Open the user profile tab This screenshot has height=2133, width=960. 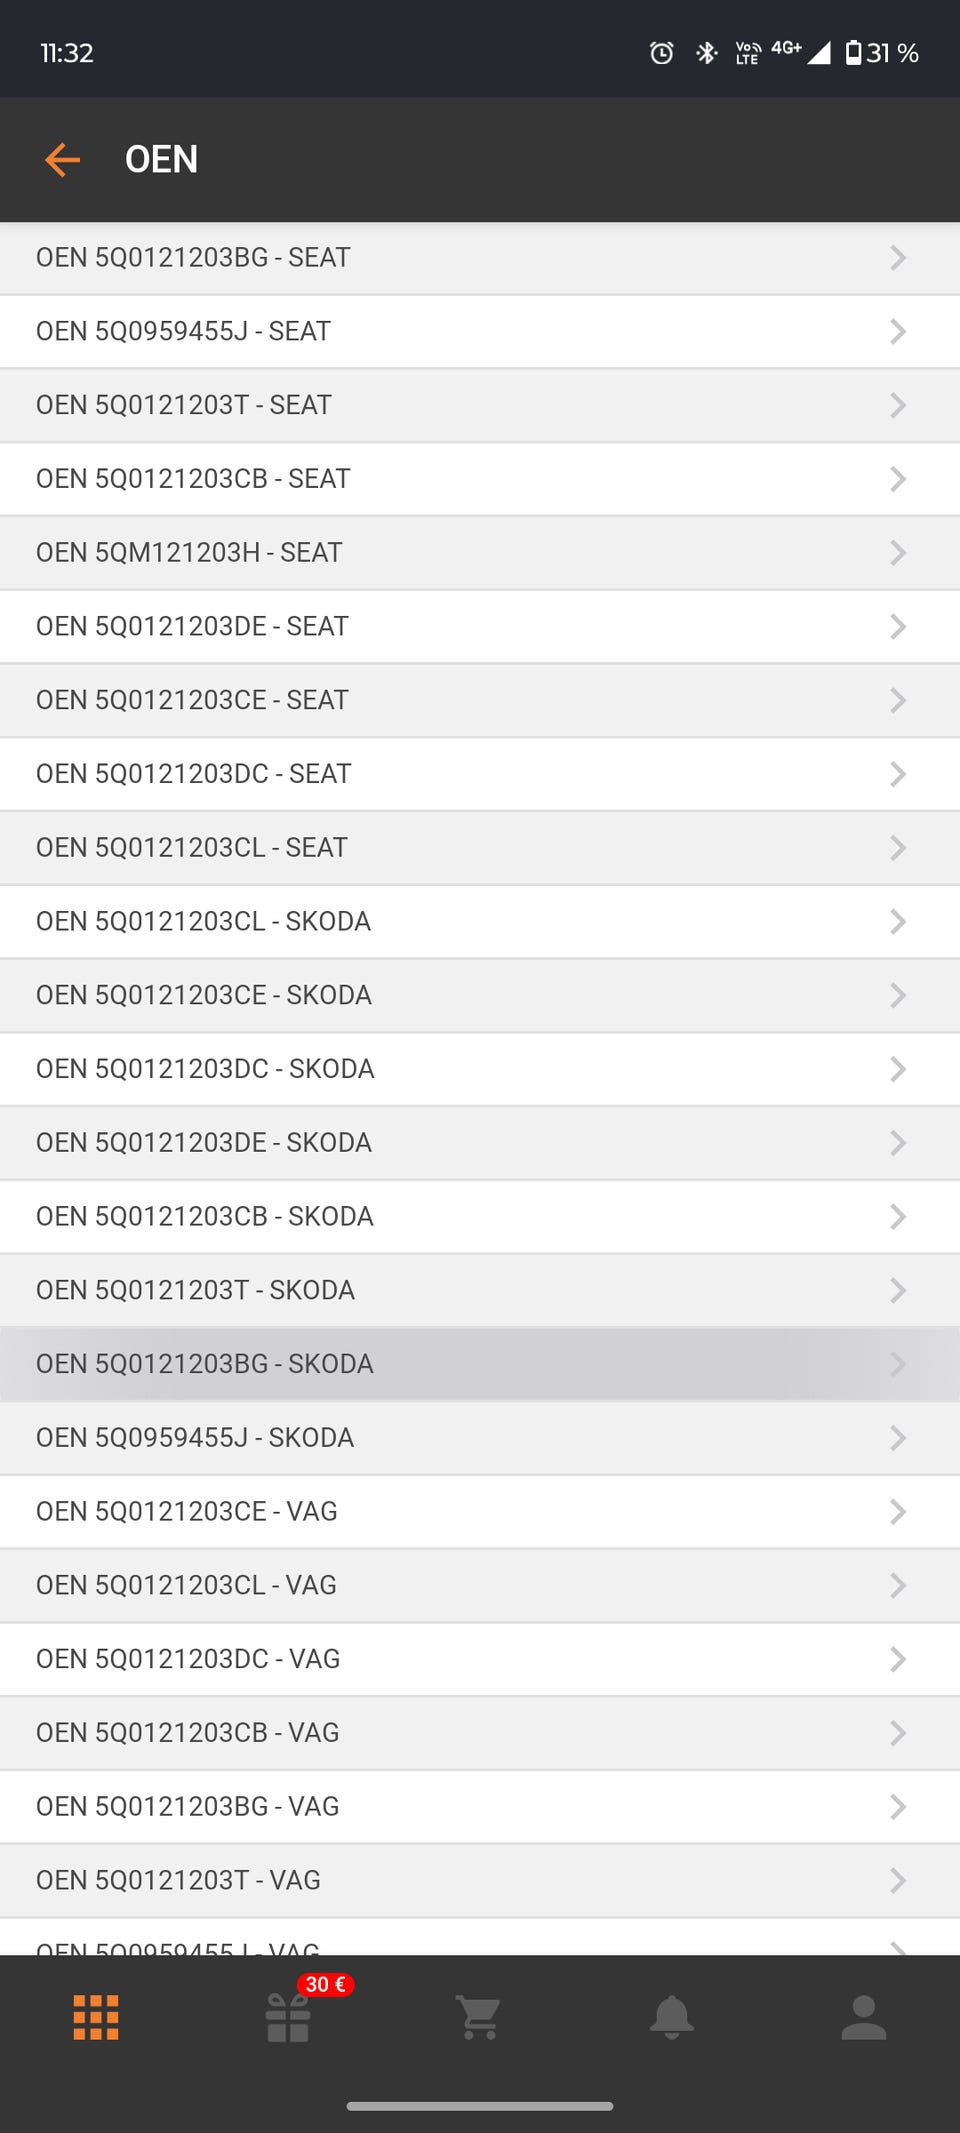click(x=863, y=2017)
